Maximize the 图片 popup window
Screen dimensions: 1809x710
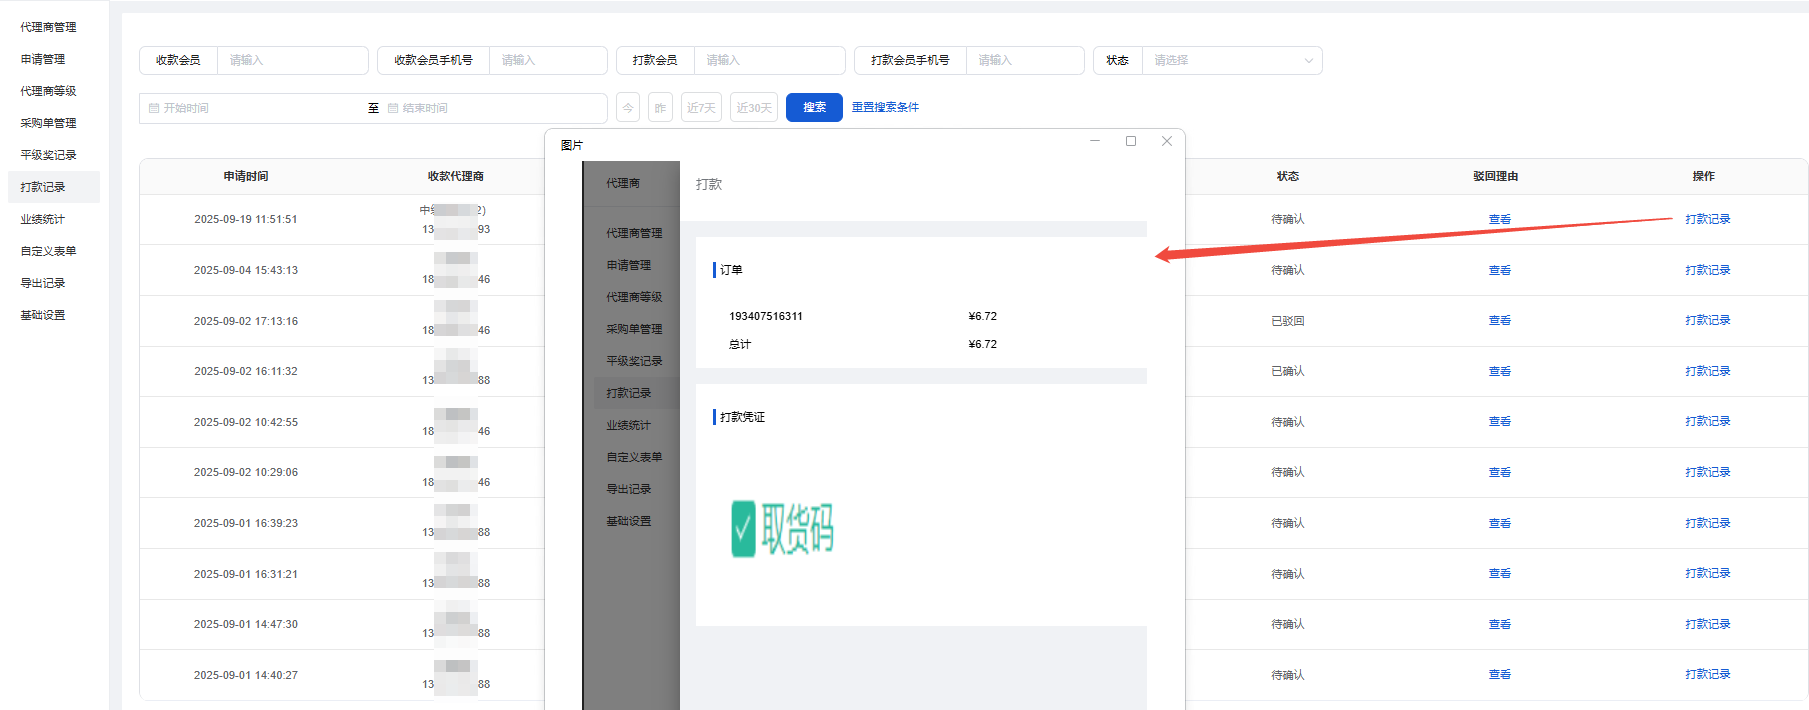1131,141
